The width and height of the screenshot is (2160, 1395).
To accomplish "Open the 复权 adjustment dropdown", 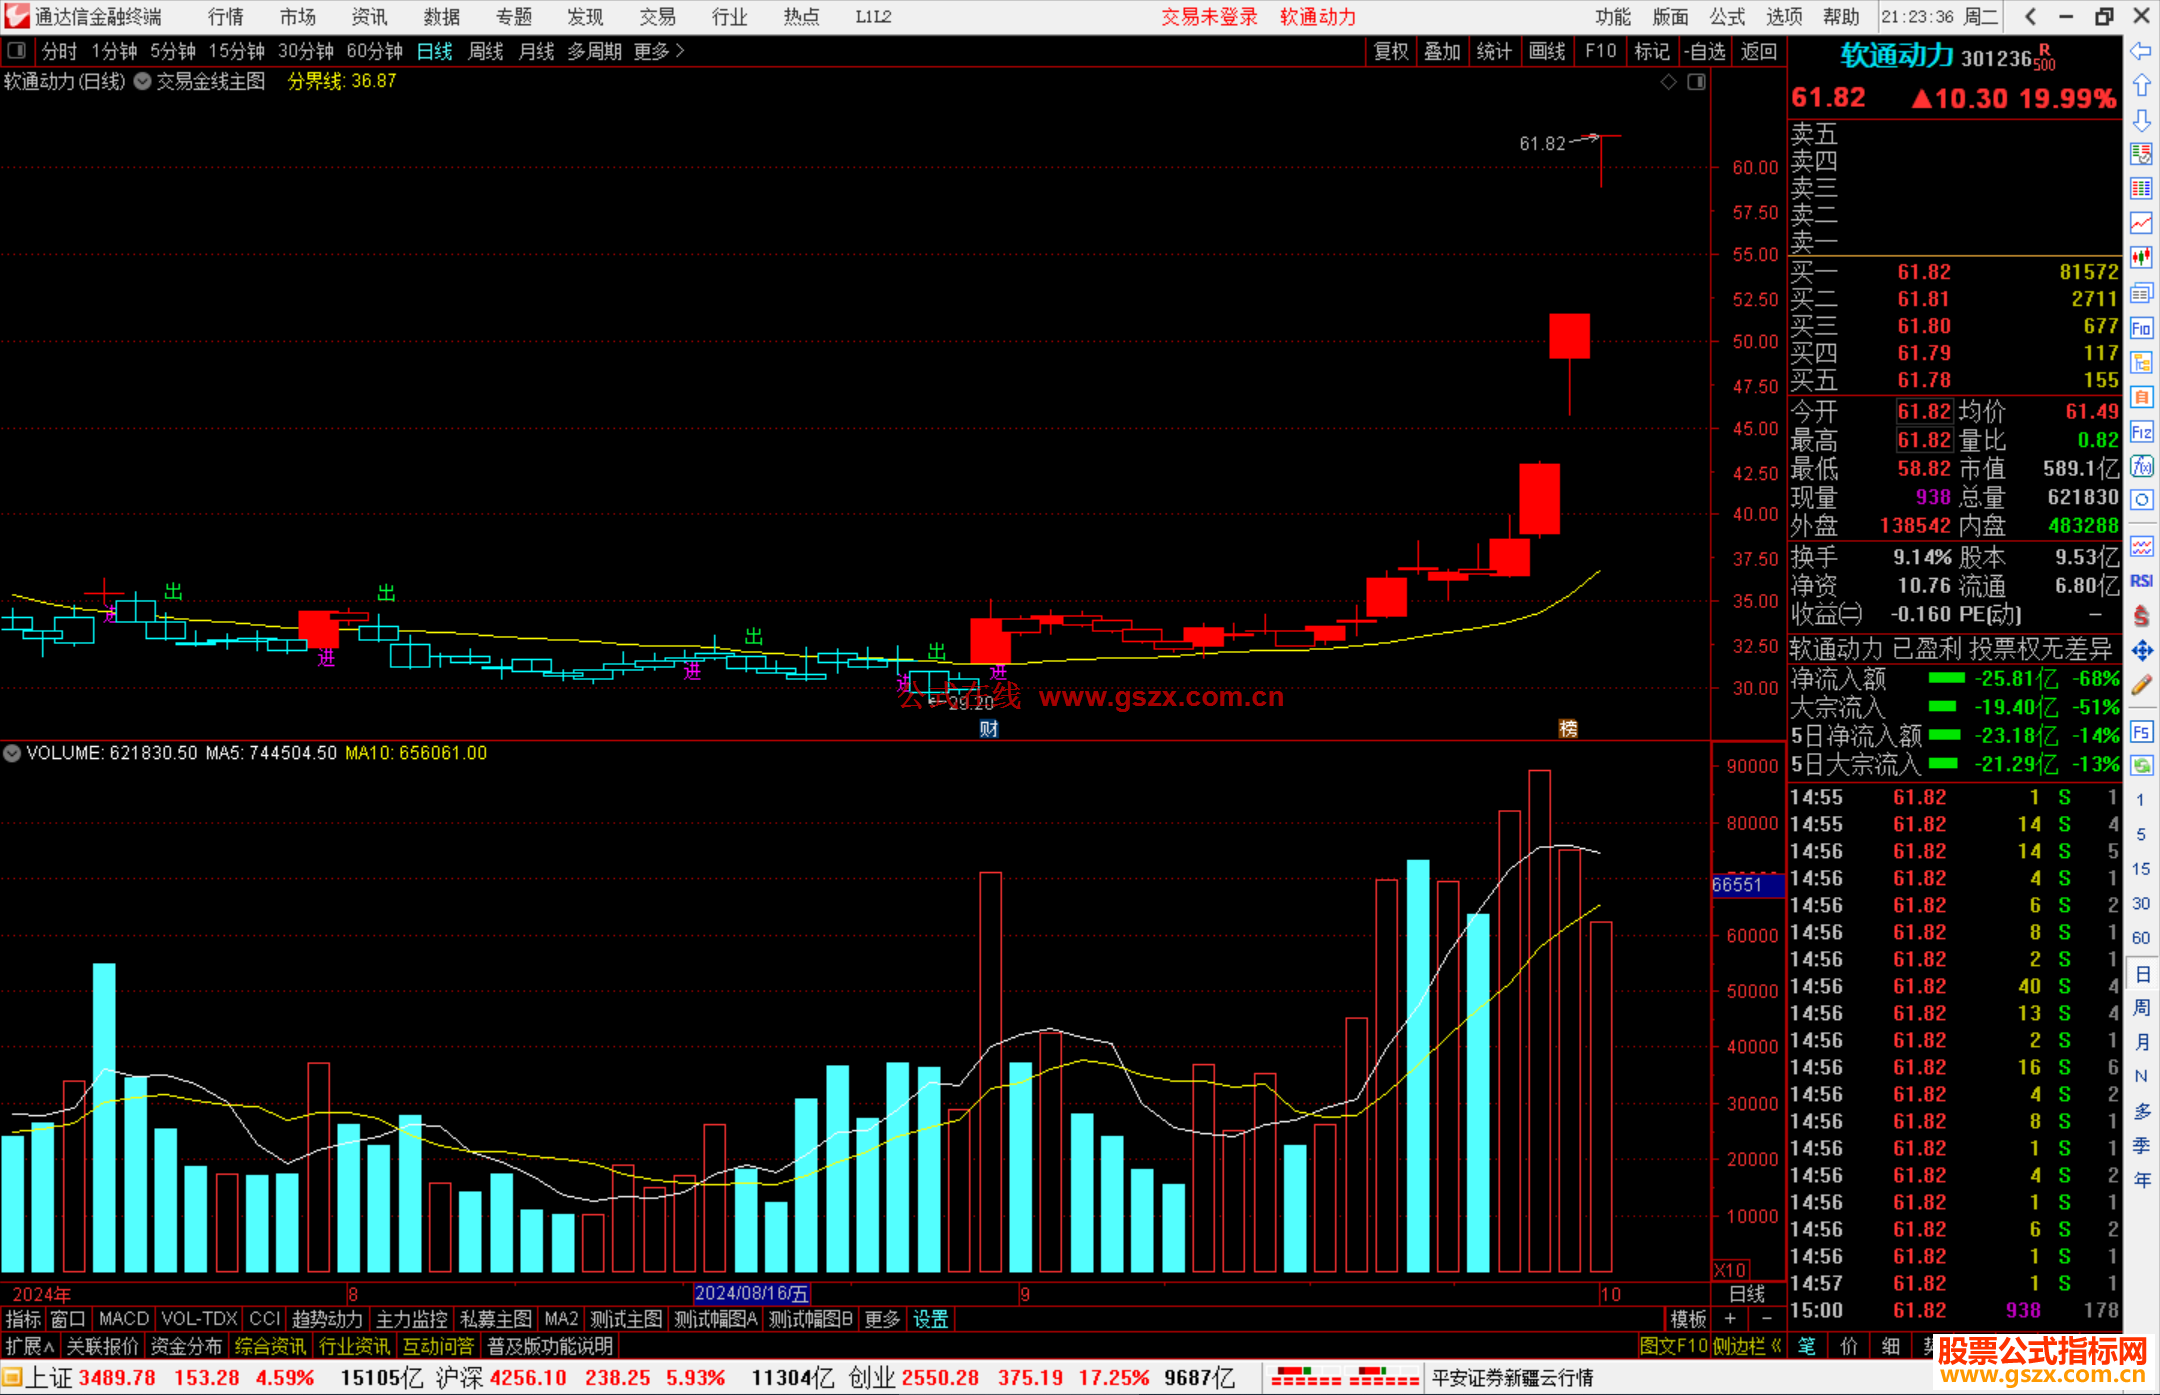I will tap(1391, 51).
